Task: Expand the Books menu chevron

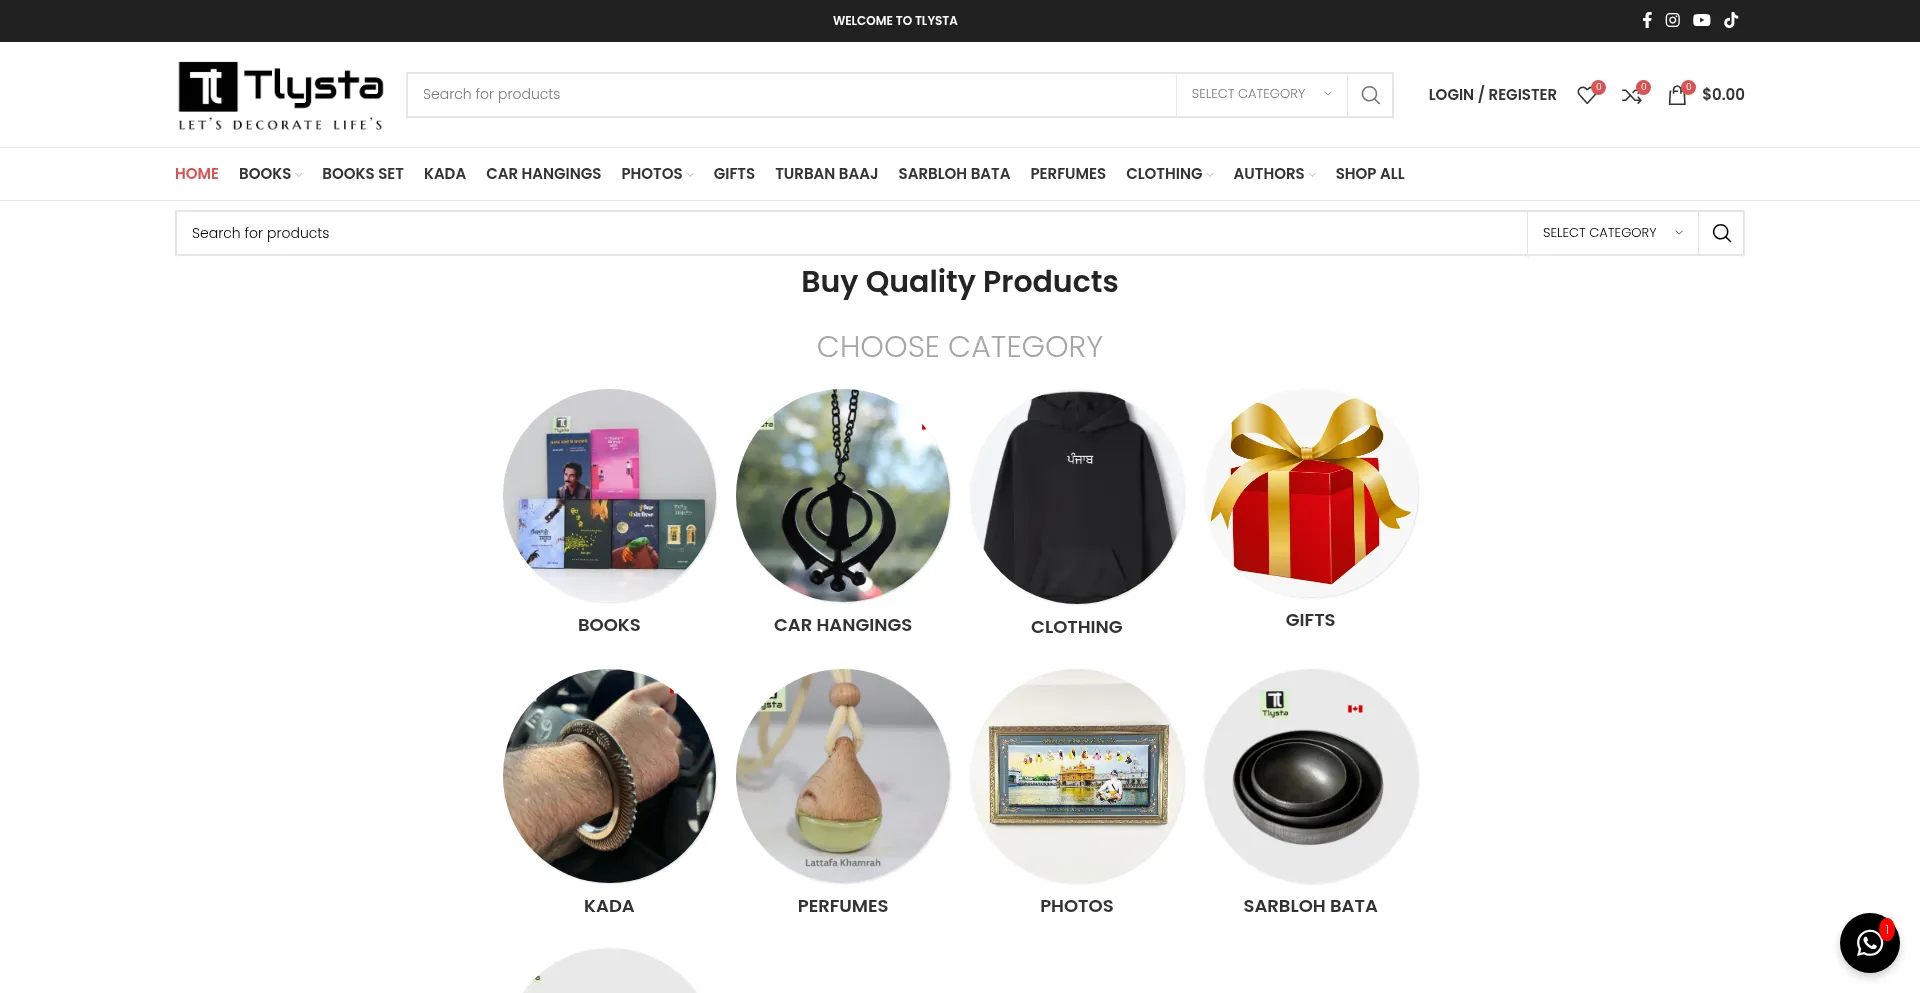Action: [x=298, y=175]
